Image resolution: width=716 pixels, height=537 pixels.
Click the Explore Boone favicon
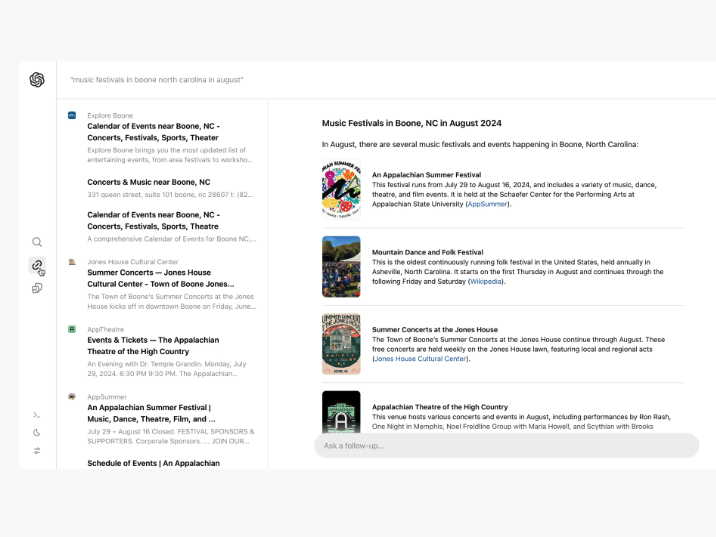(x=72, y=116)
